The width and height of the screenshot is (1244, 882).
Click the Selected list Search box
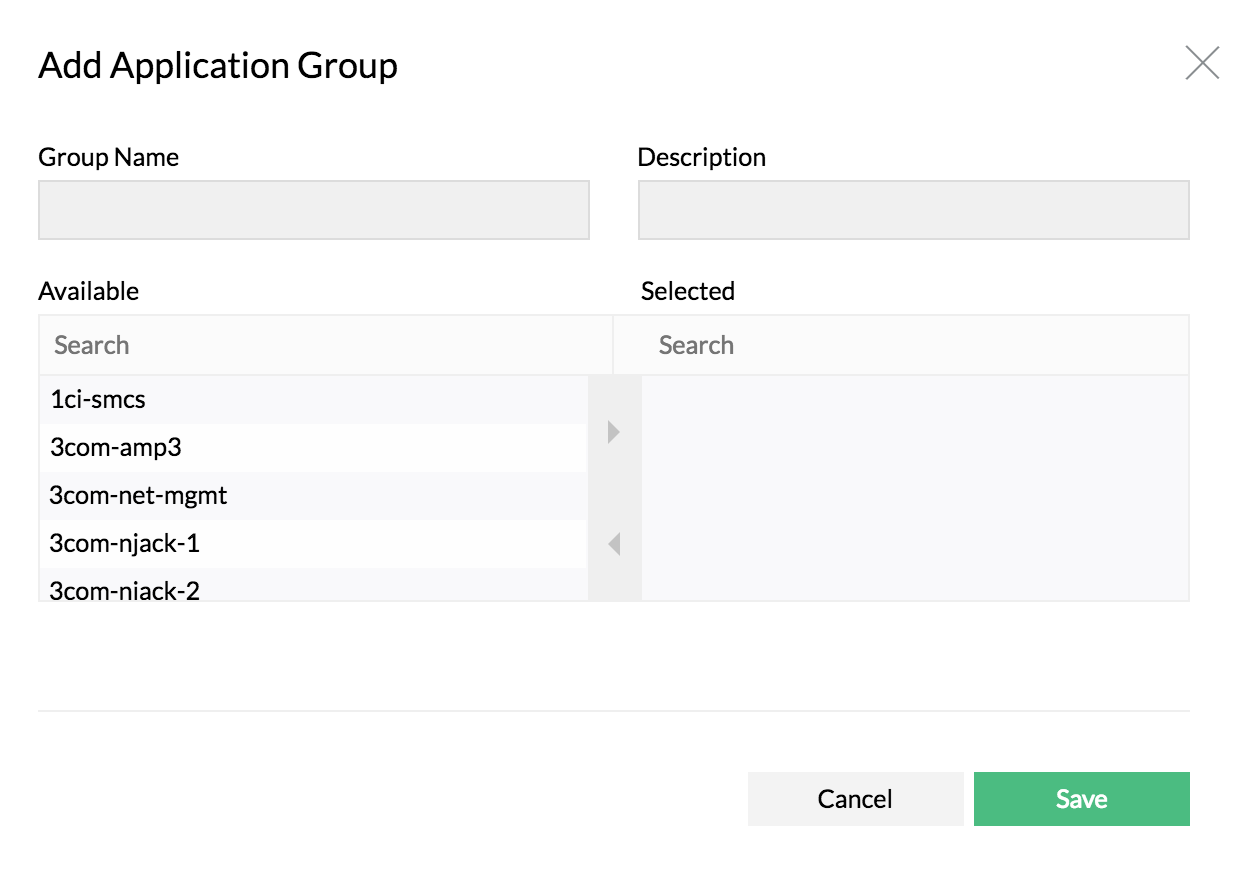pyautogui.click(x=900, y=344)
